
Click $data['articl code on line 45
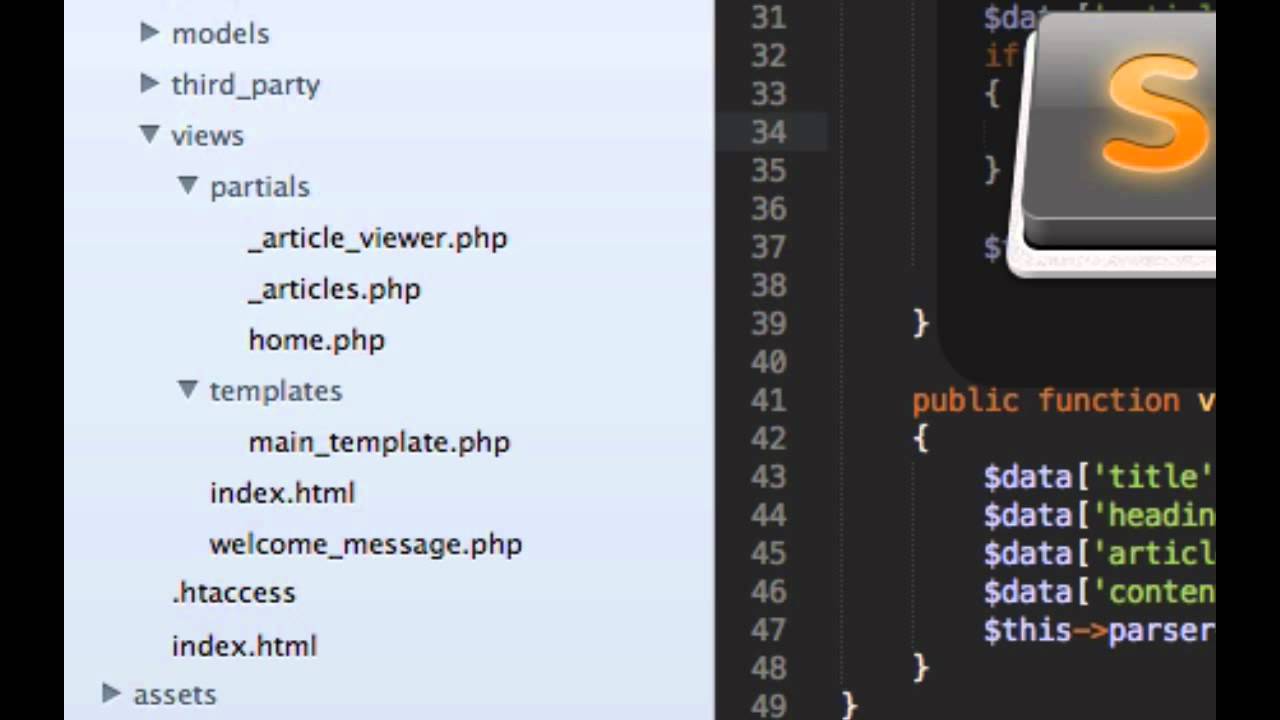tap(1099, 554)
